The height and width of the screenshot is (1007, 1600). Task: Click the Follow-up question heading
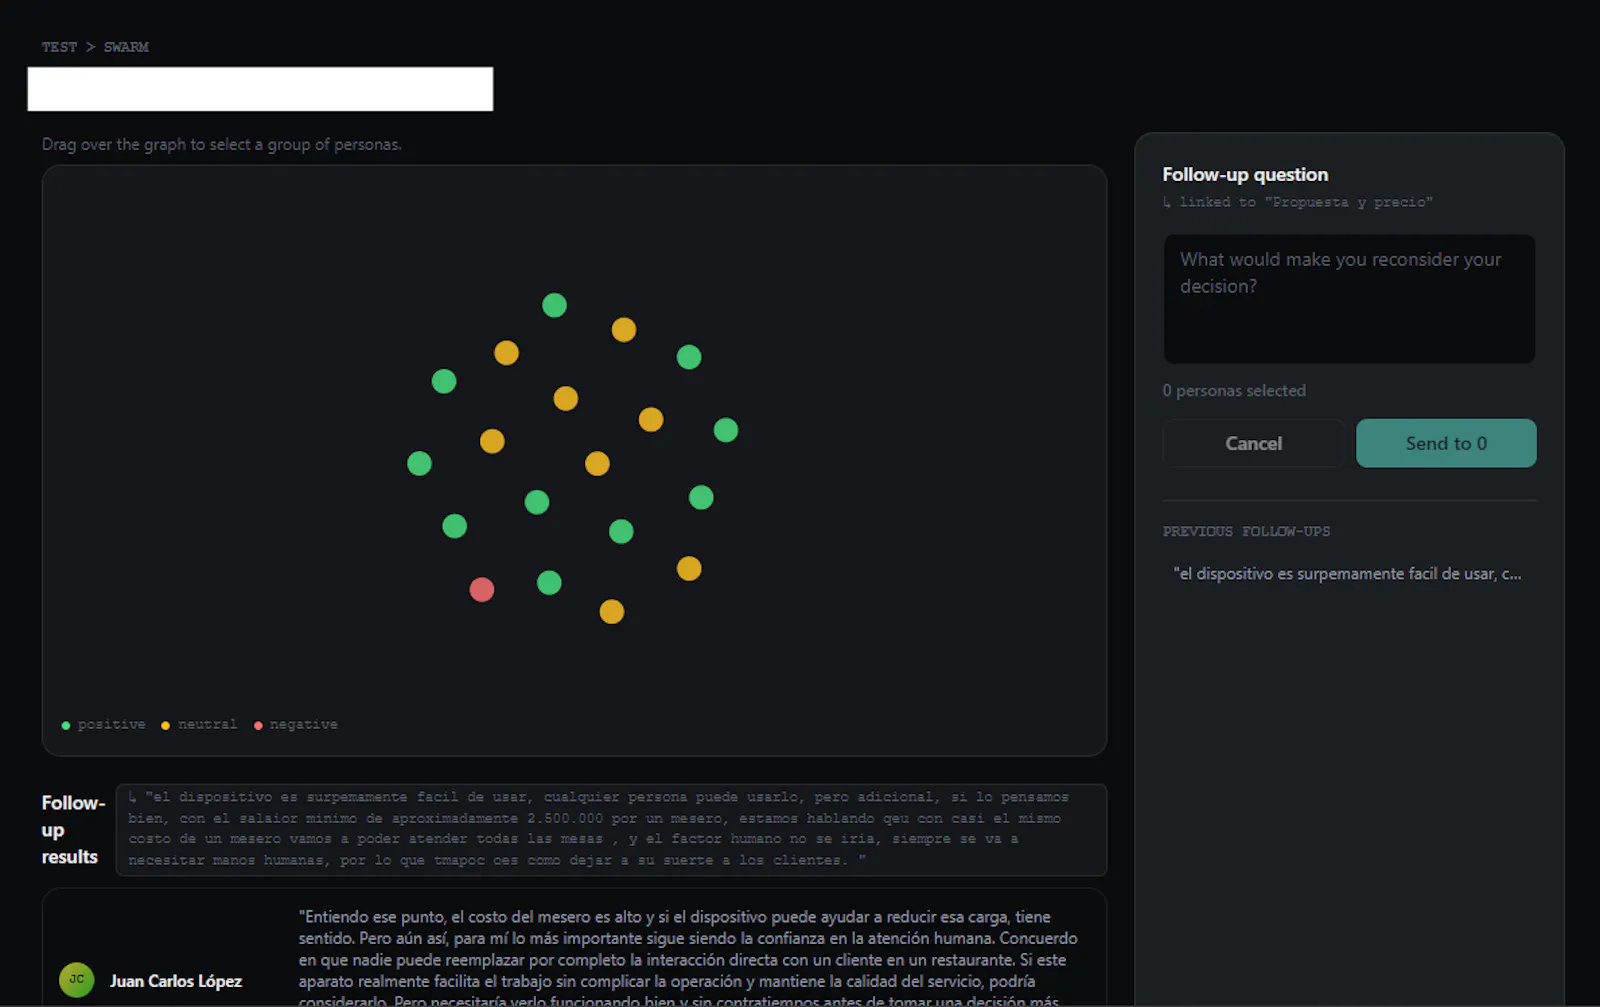point(1245,174)
